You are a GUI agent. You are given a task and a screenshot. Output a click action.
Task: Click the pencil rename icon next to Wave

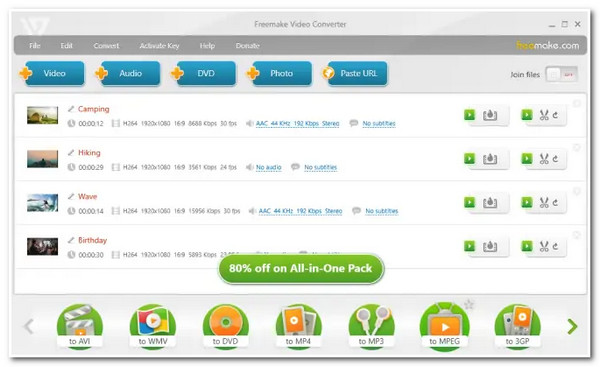(x=71, y=196)
